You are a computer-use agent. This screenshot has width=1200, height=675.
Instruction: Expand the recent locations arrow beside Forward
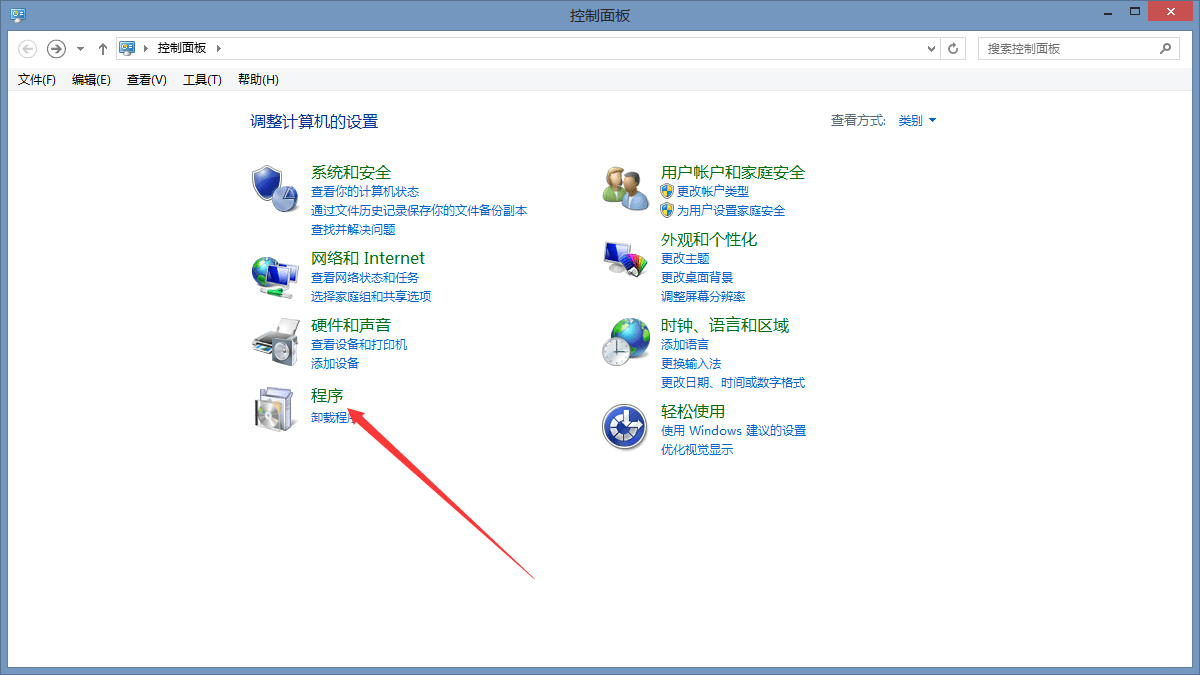tap(80, 48)
